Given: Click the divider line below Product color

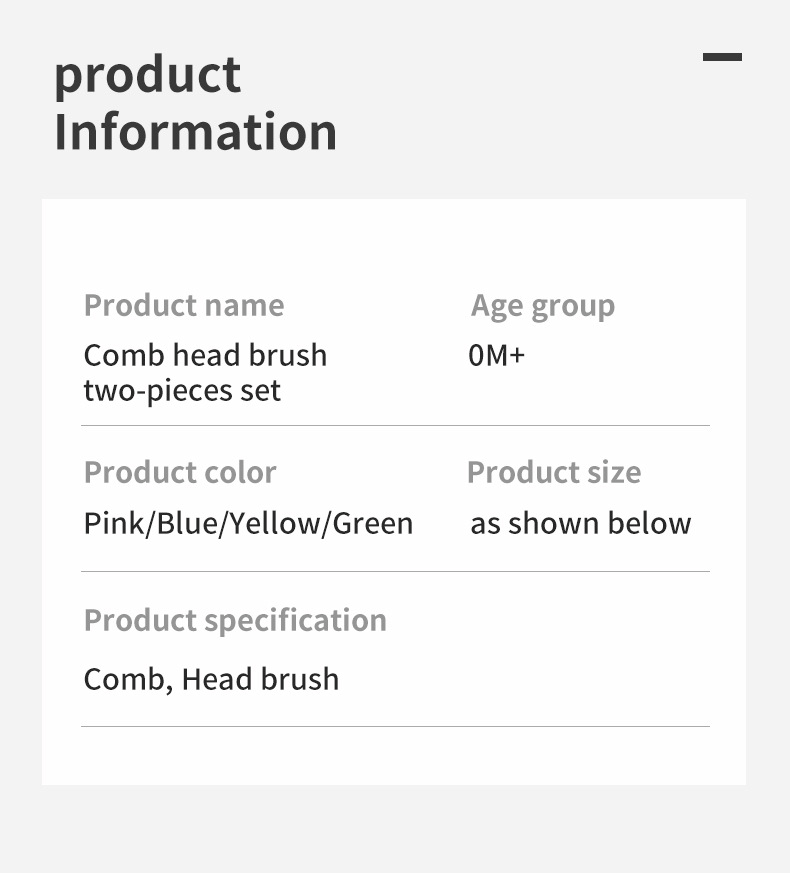Looking at the screenshot, I should click(x=395, y=572).
